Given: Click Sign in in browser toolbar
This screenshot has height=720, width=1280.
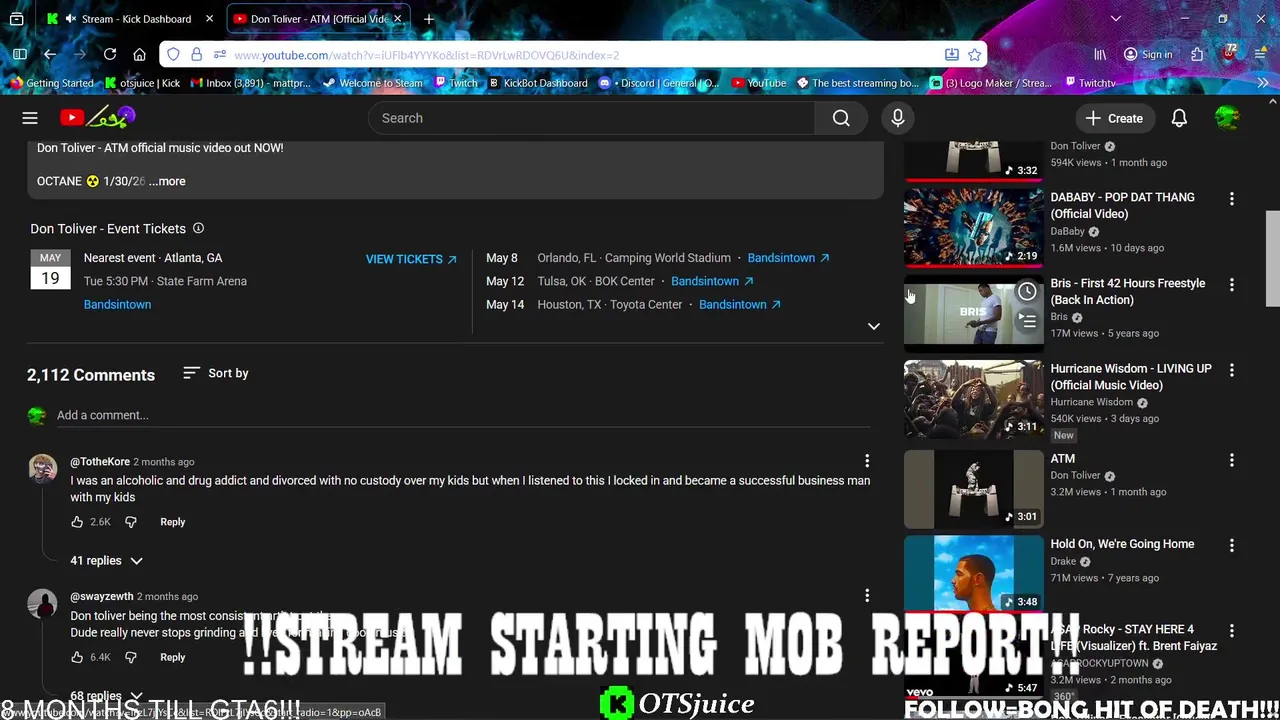Looking at the screenshot, I should 1148,55.
